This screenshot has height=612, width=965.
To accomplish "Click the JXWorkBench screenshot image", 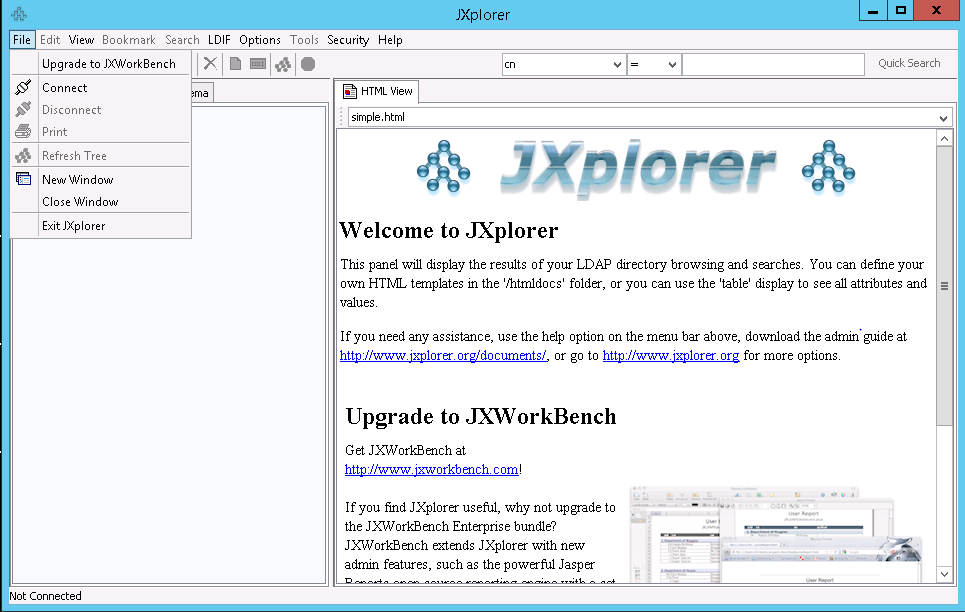I will 775,534.
